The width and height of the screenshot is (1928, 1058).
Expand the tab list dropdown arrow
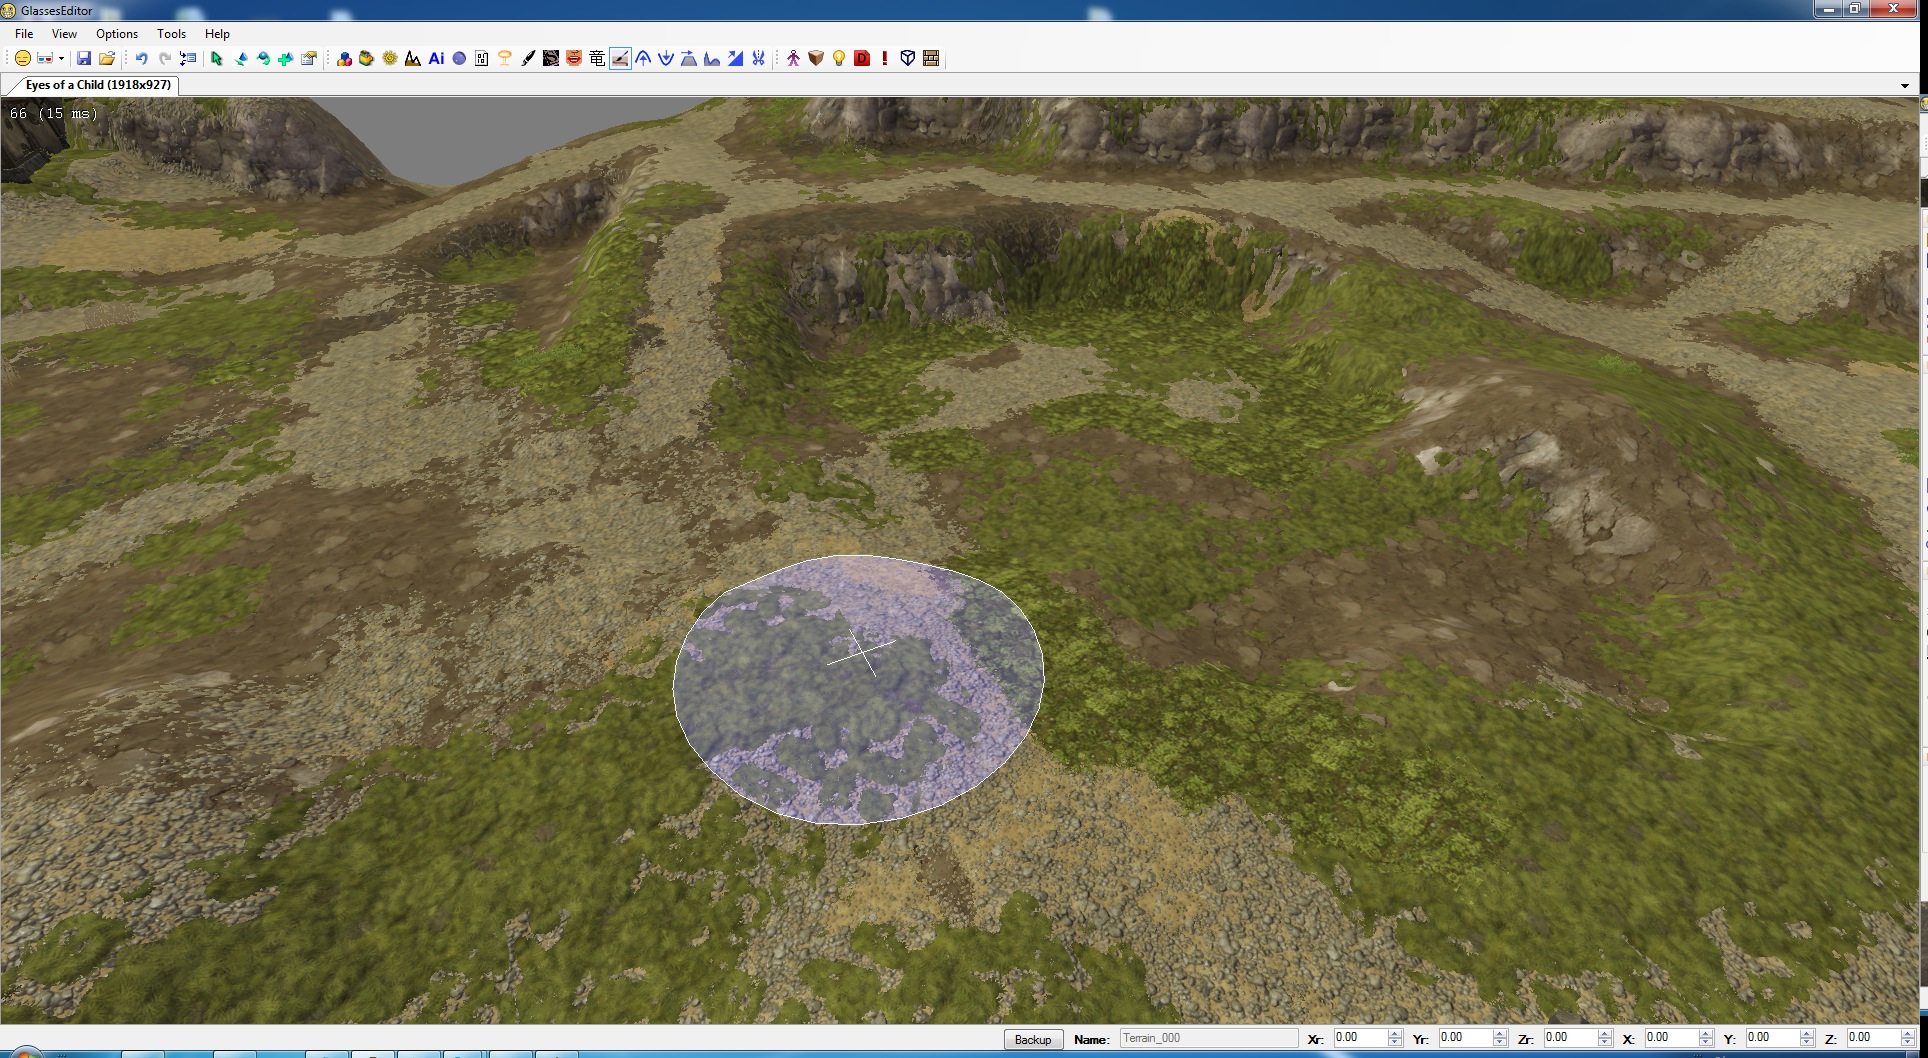coord(1904,86)
